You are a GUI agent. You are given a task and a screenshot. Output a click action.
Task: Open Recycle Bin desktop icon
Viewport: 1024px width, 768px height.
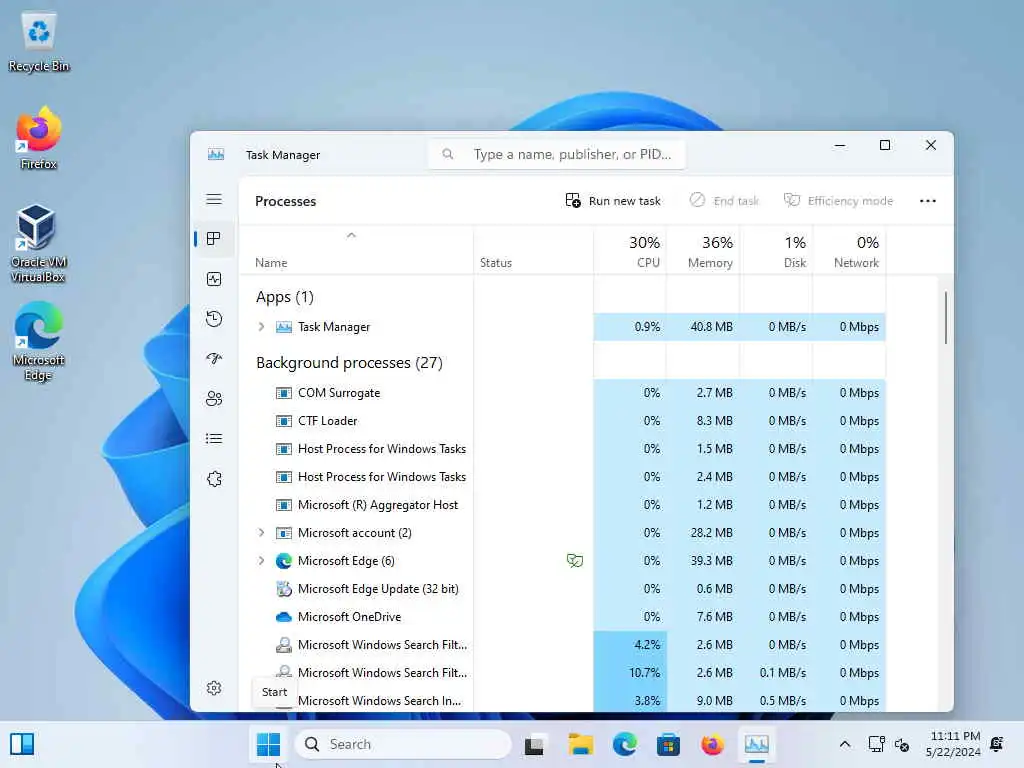coord(39,42)
